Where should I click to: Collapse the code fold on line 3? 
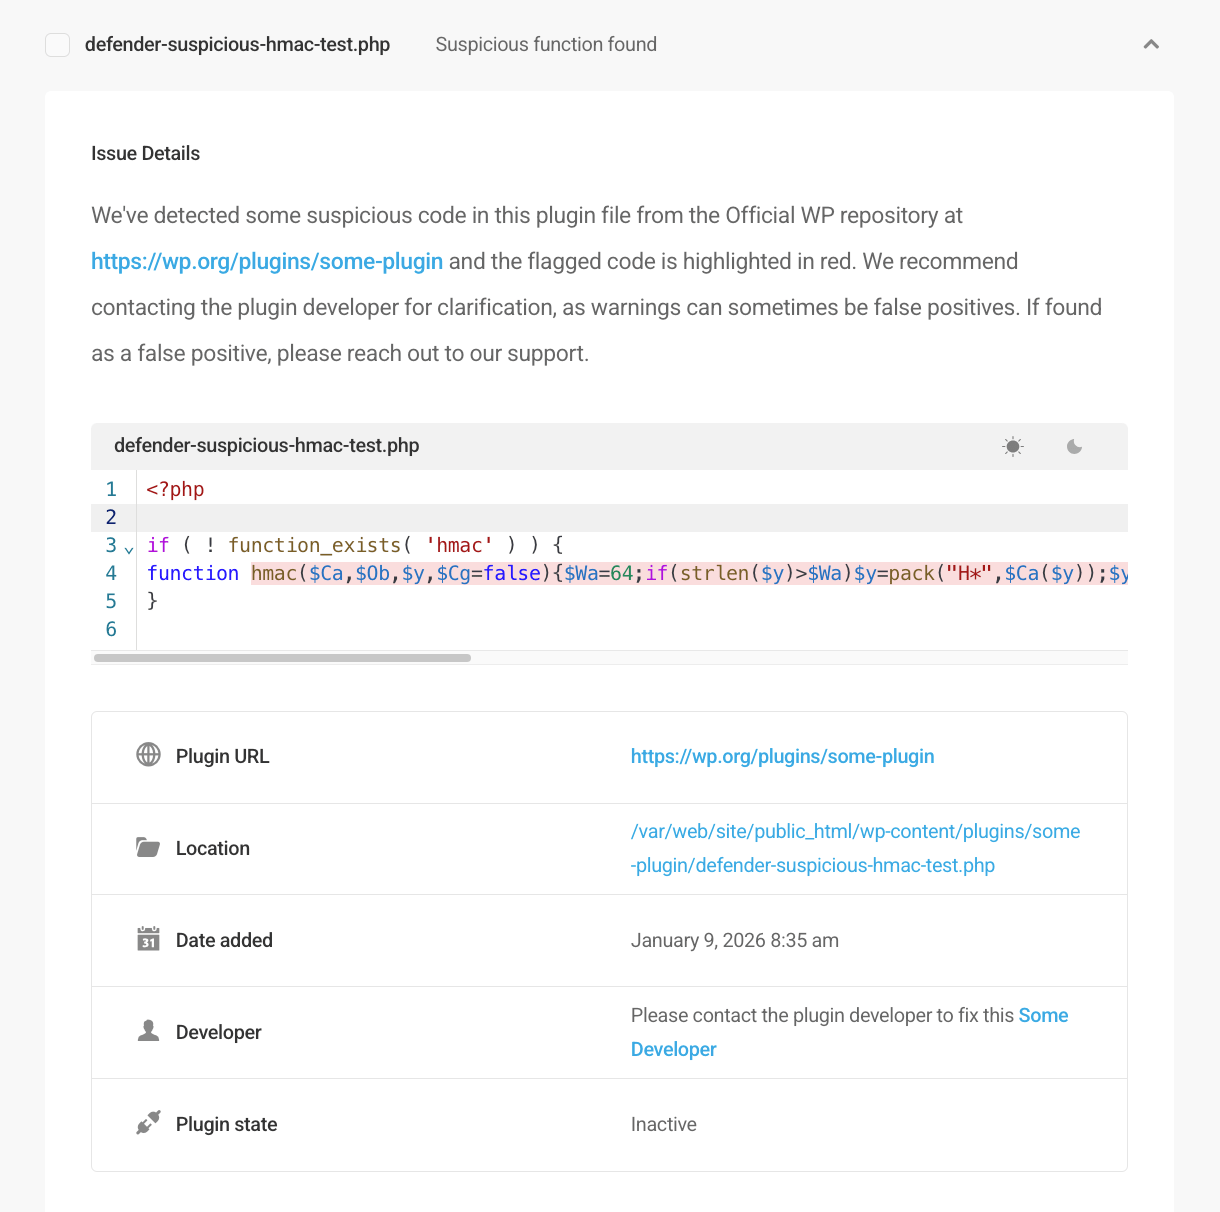129,549
